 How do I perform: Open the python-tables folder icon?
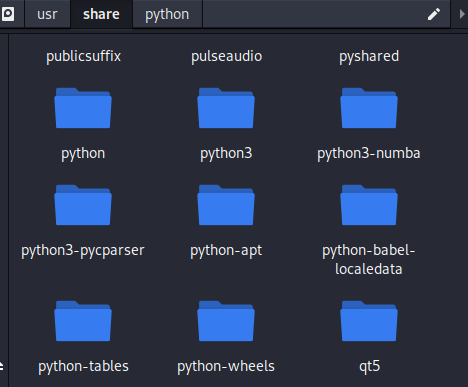coord(83,321)
